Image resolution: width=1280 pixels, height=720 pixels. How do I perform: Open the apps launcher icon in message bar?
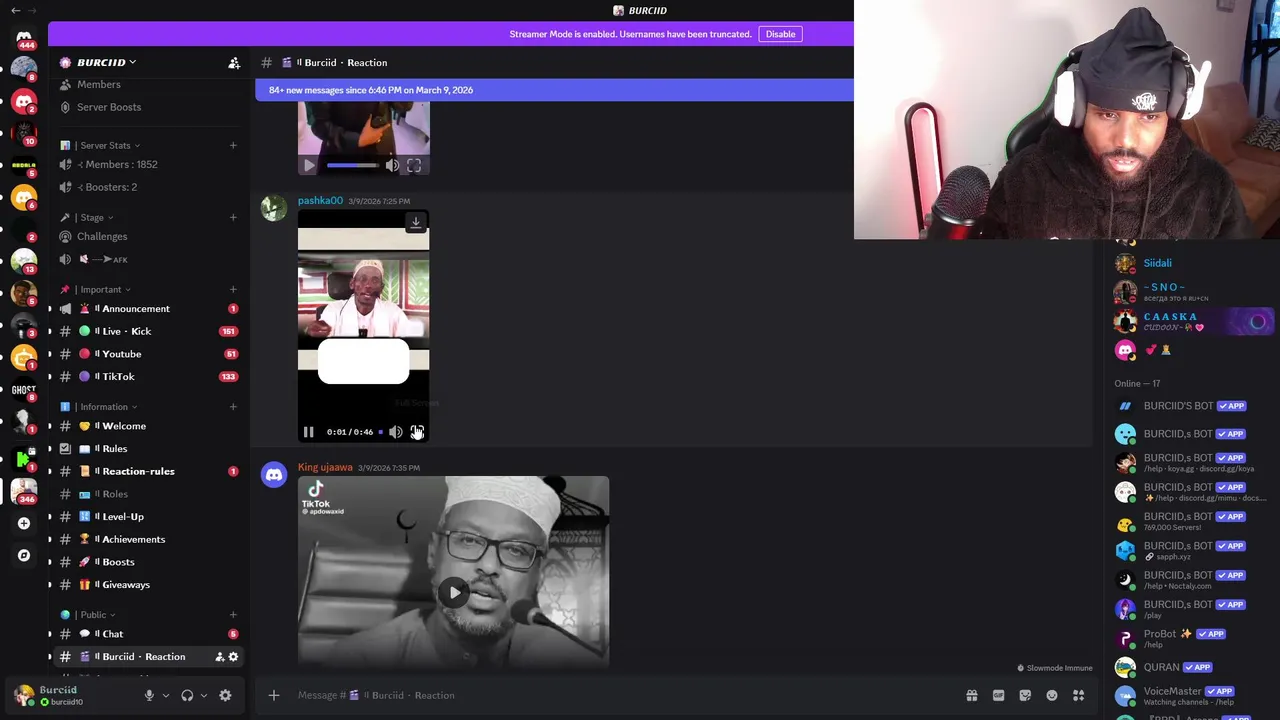coord(1079,695)
